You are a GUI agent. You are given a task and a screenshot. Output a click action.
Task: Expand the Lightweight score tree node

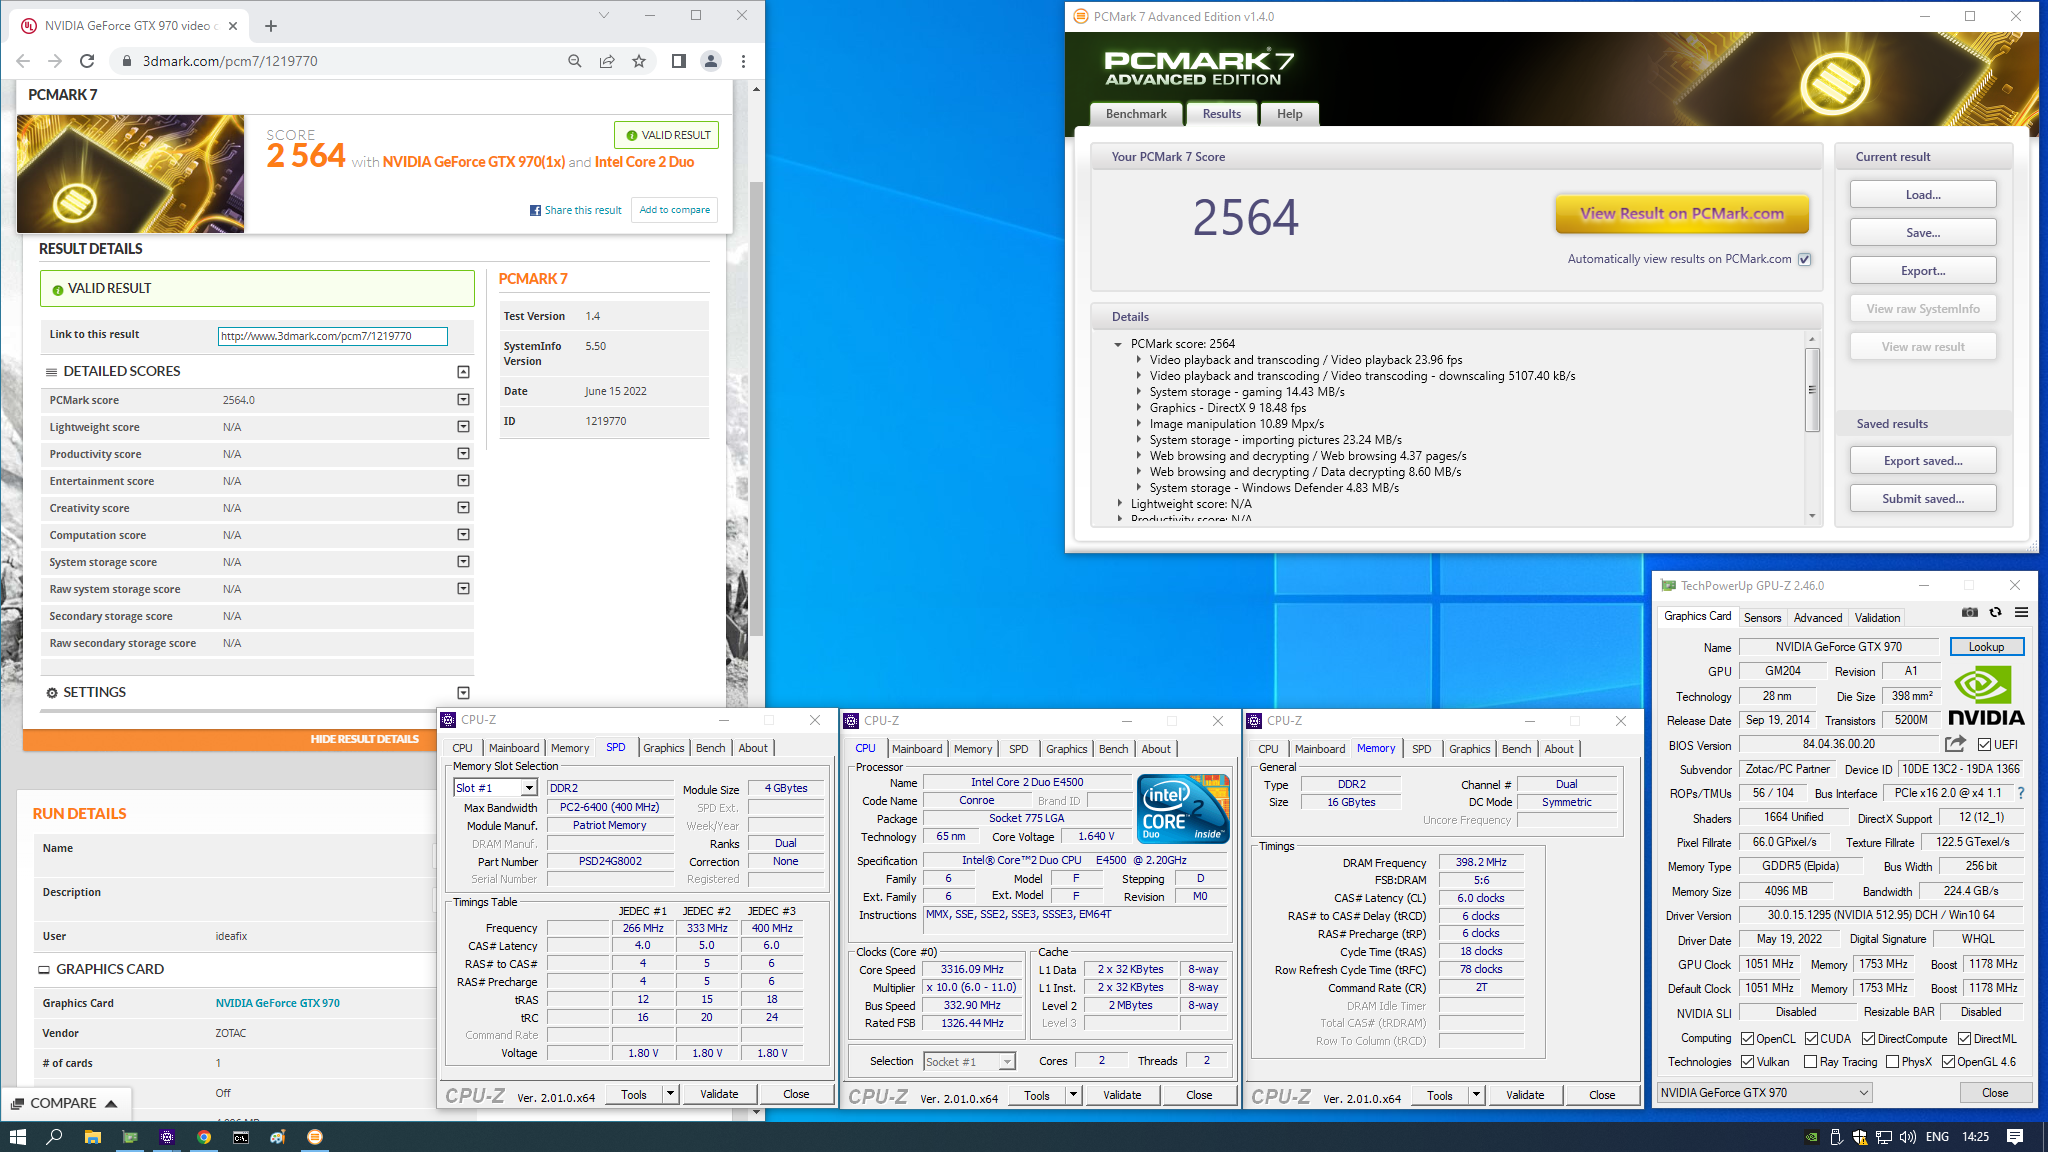pyautogui.click(x=1118, y=504)
